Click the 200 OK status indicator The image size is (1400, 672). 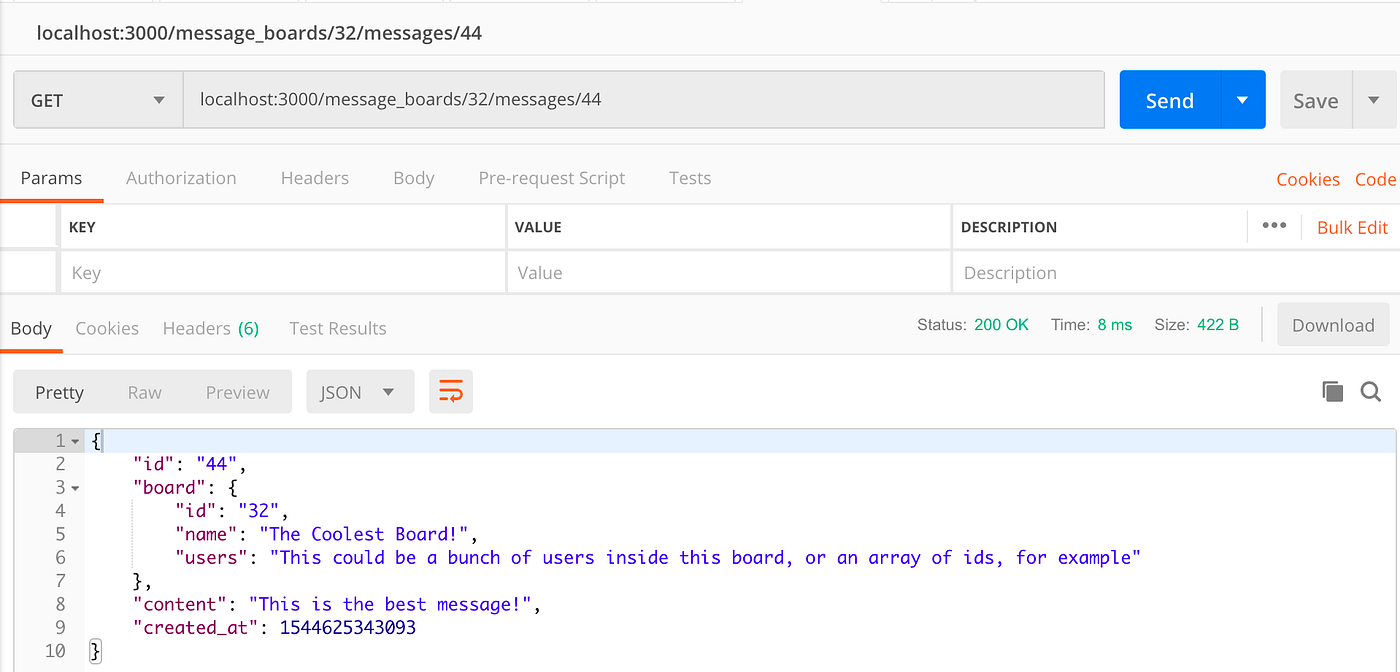tap(1001, 325)
